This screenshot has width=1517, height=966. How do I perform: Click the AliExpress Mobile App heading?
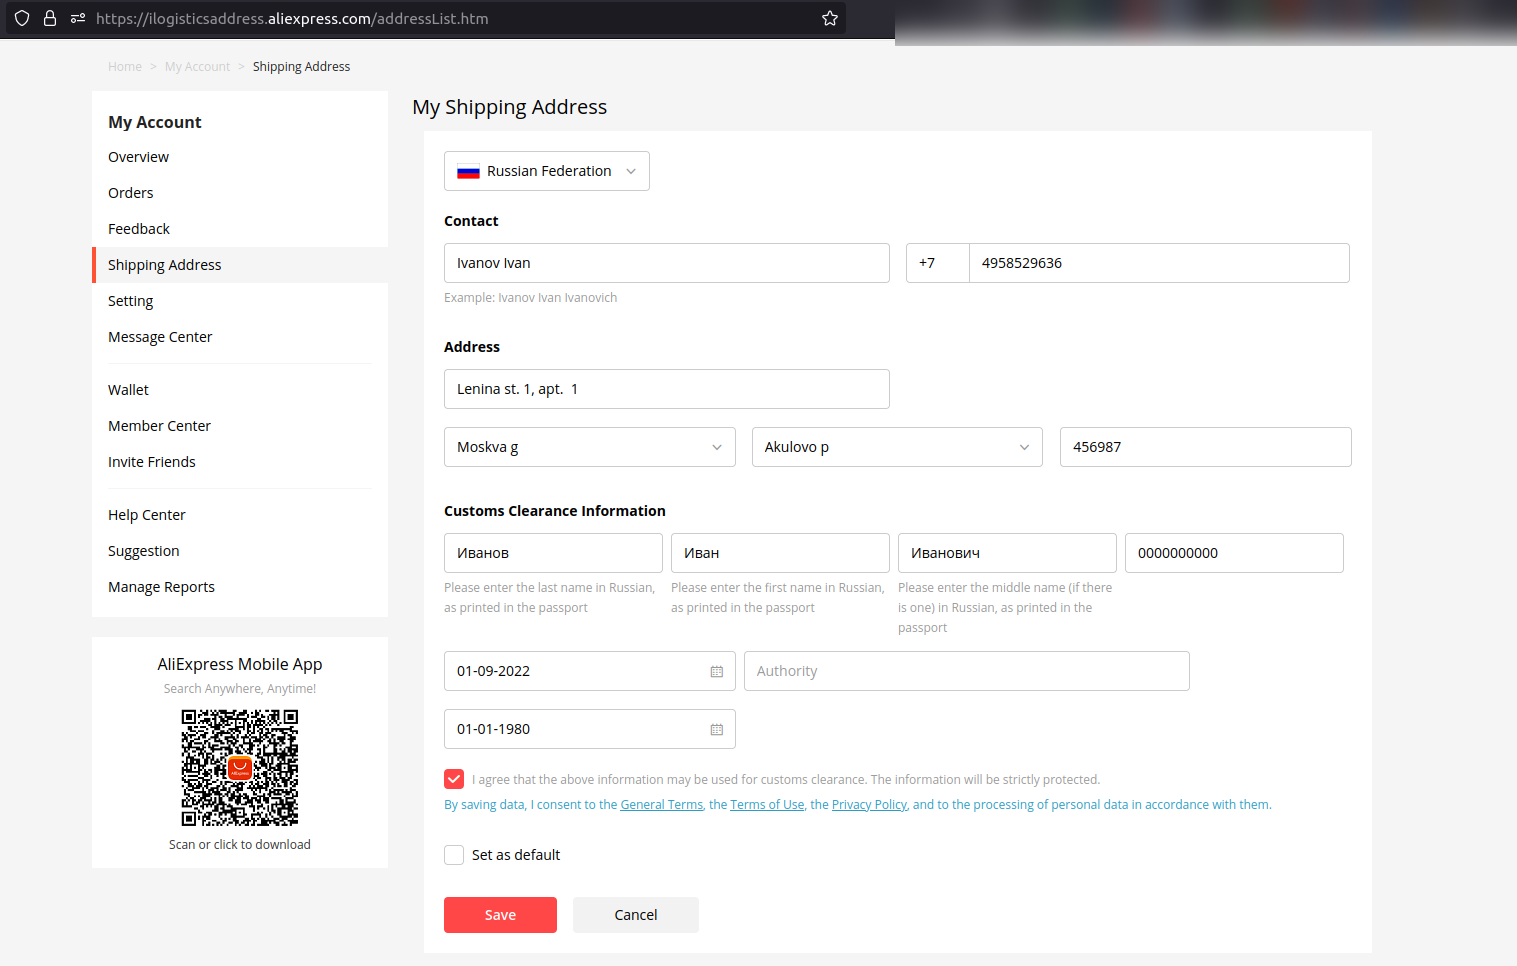240,664
